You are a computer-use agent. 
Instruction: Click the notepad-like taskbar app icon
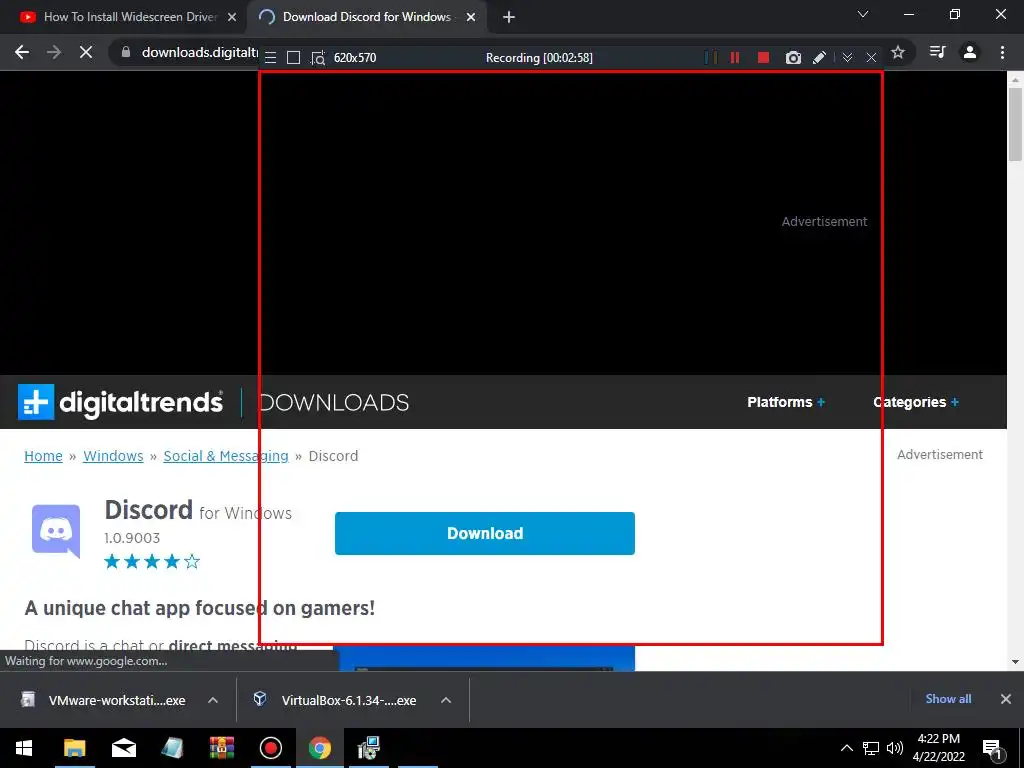172,748
